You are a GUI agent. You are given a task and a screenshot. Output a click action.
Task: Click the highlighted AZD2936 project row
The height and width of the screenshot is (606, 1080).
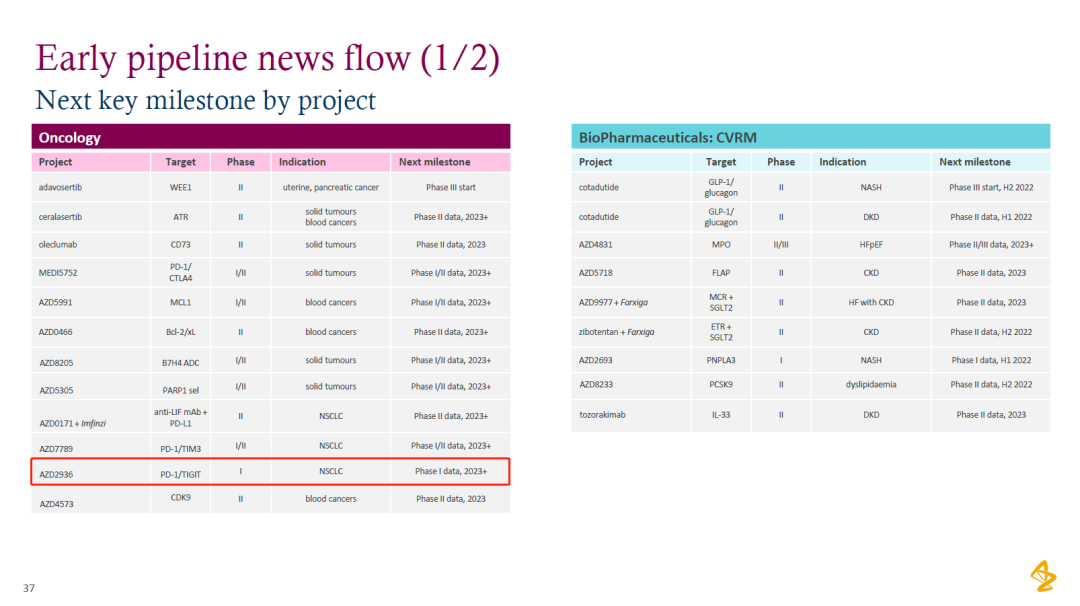(270, 471)
